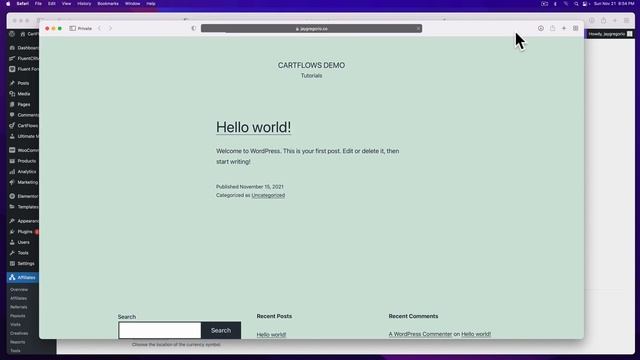Image resolution: width=640 pixels, height=360 pixels.
Task: Click the Settings icon in sidebar
Action: pos(12,263)
